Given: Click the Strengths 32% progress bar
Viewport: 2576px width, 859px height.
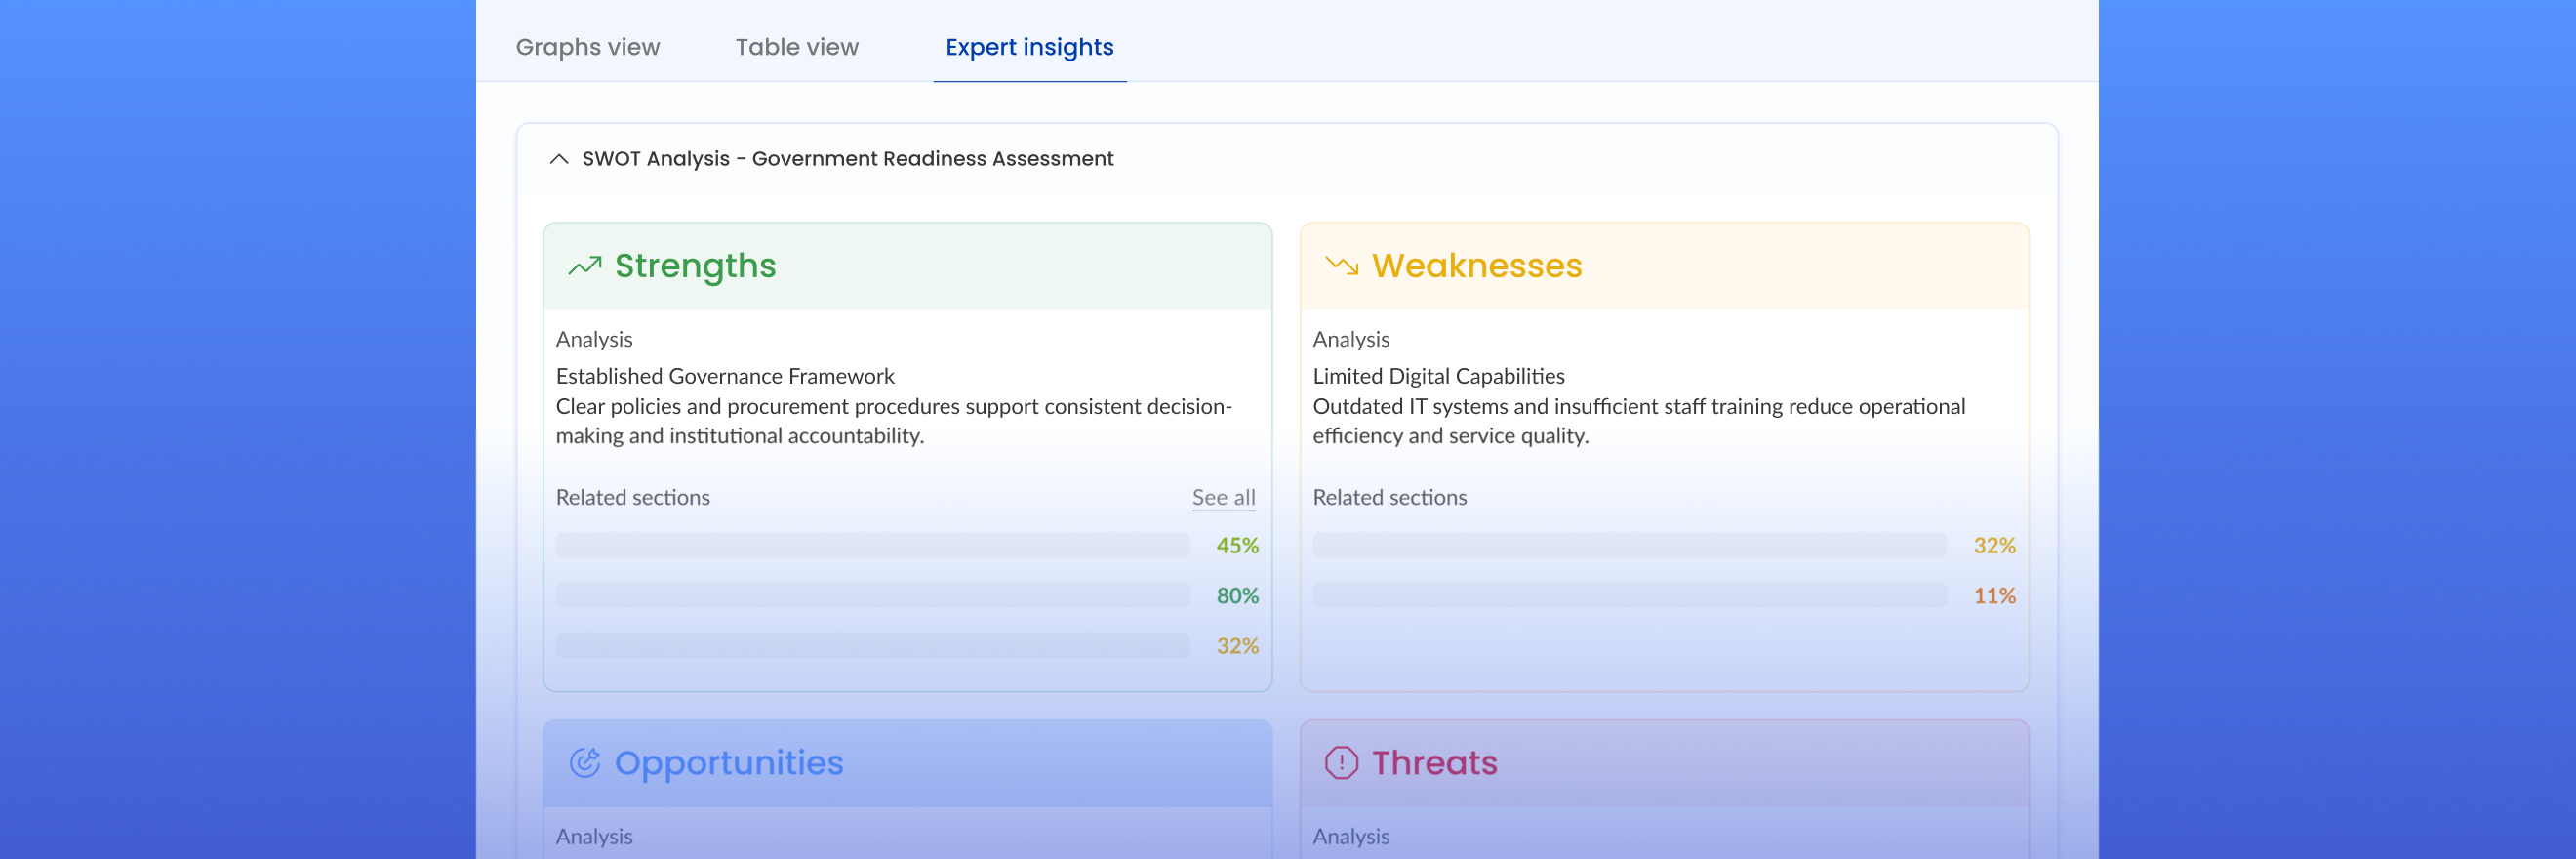Looking at the screenshot, I should pos(873,646).
